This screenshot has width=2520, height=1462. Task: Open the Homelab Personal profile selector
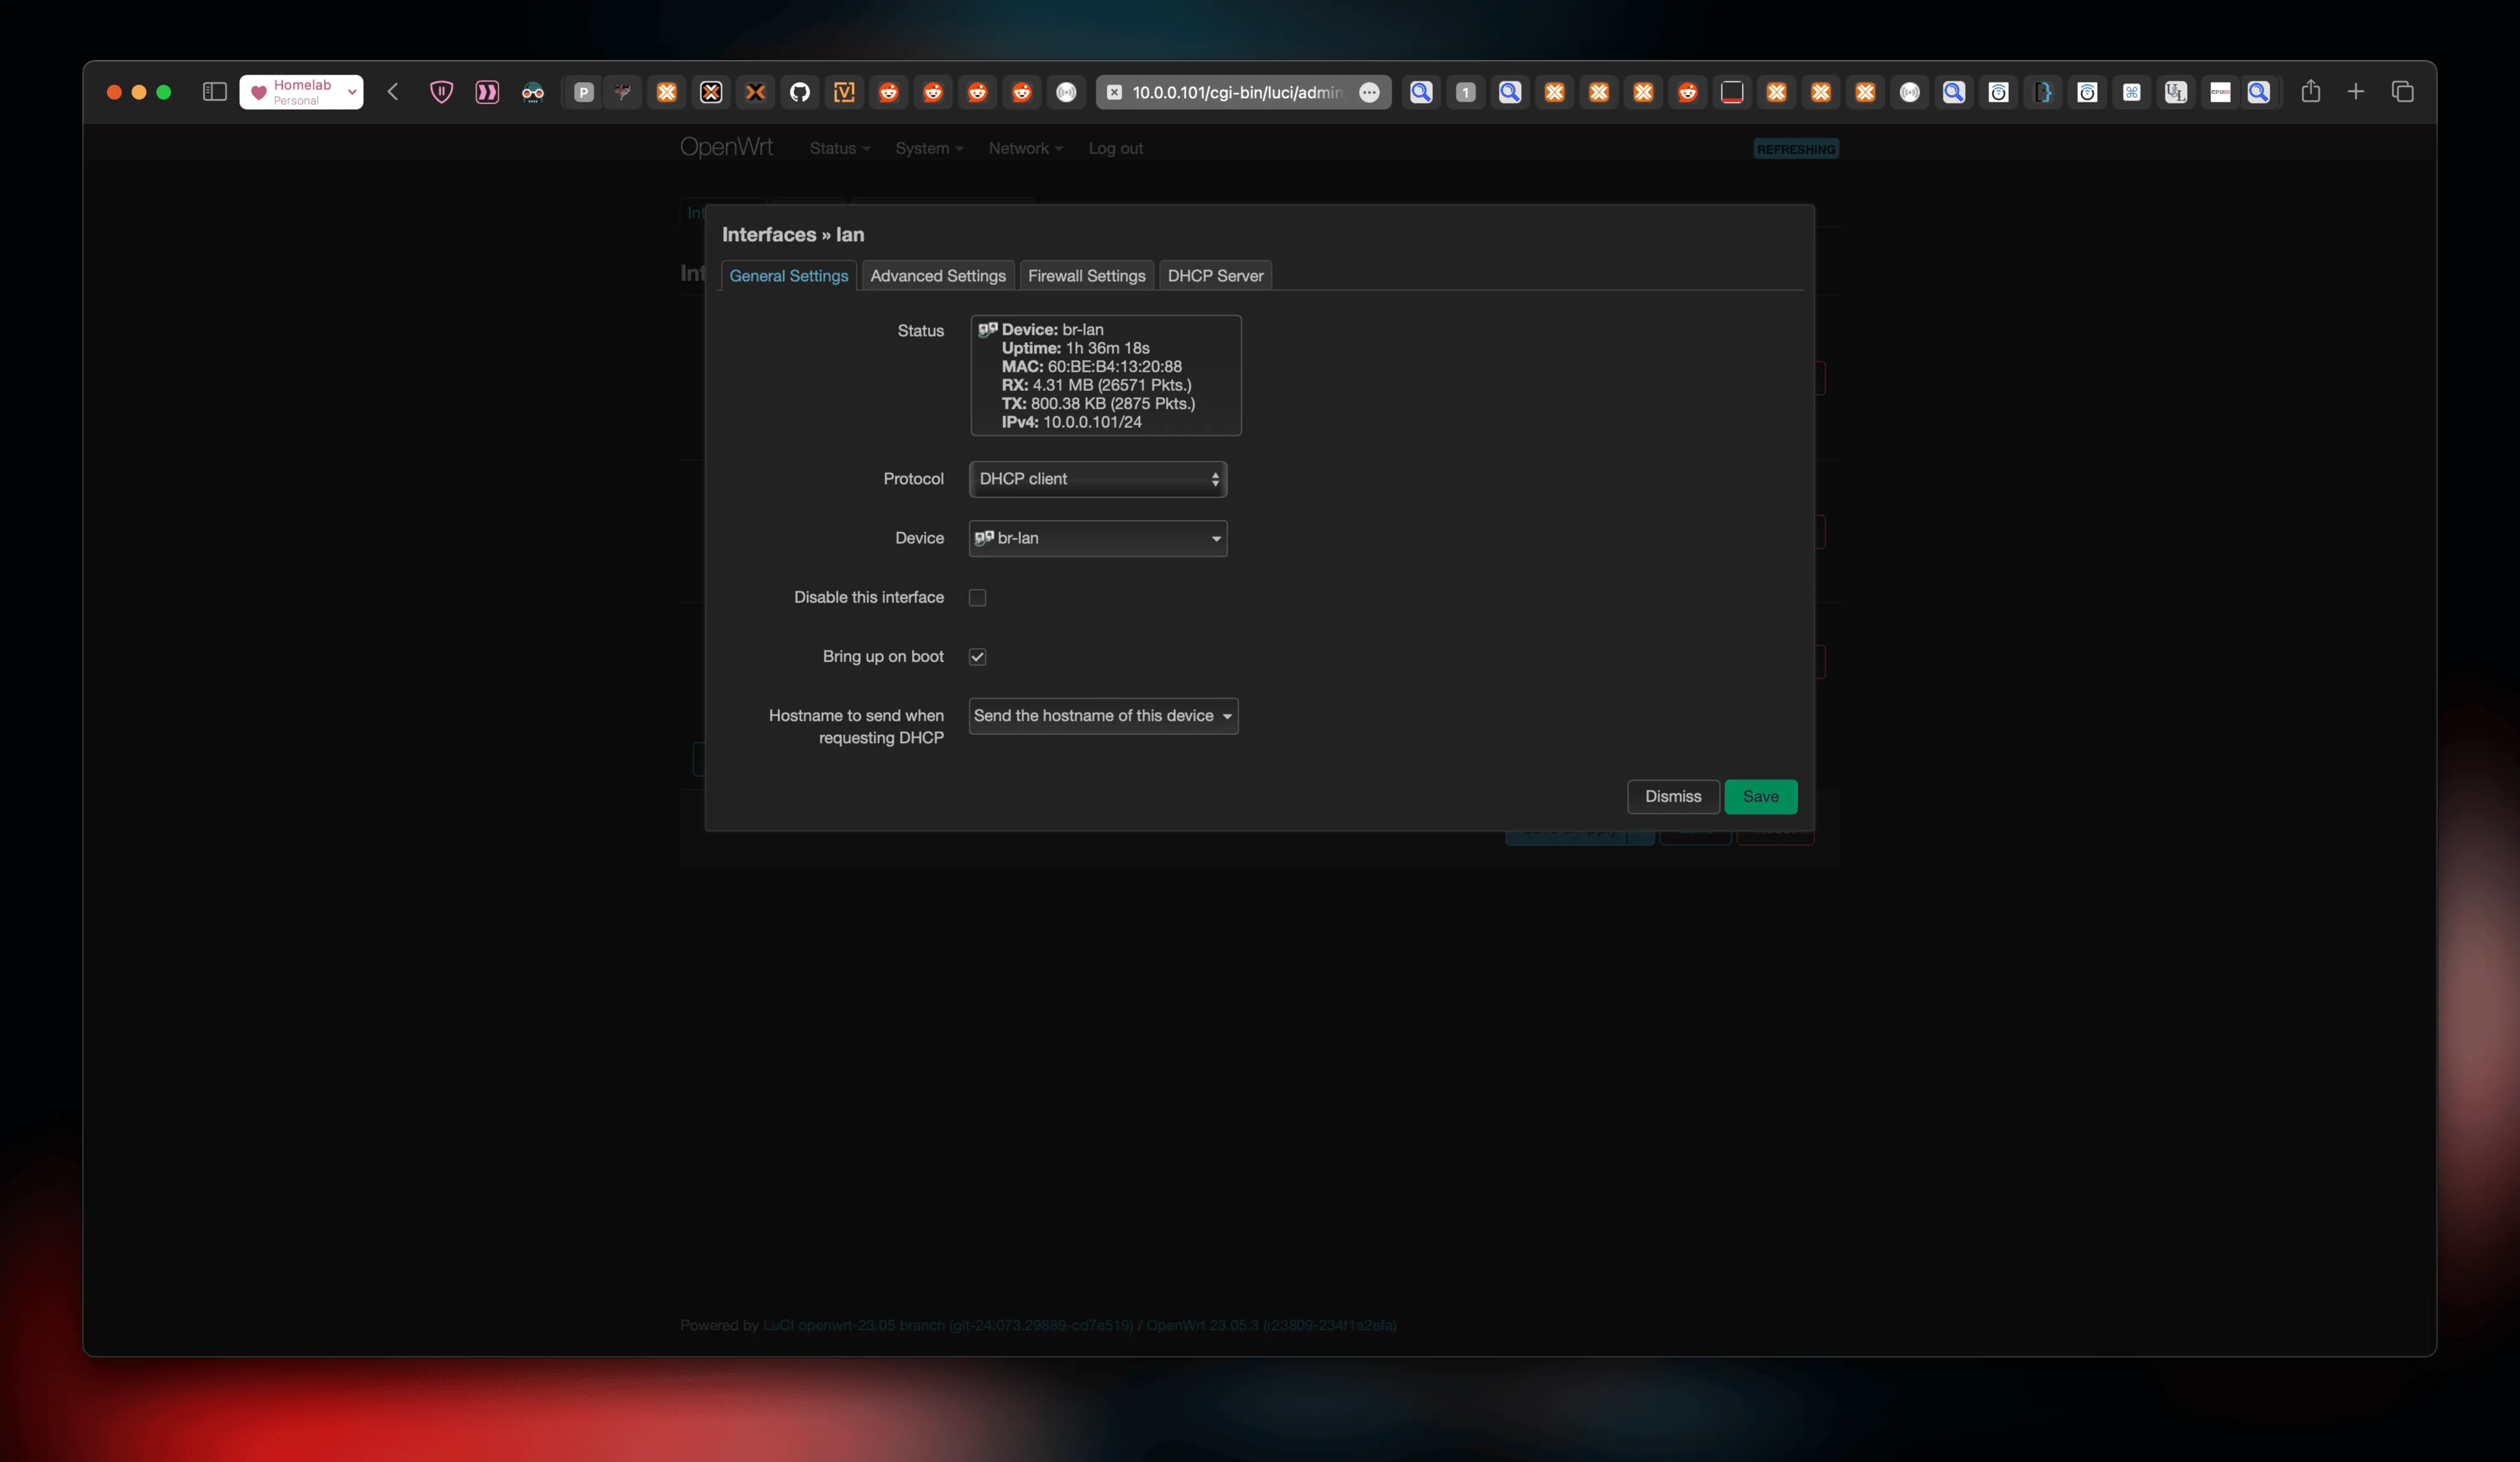(x=301, y=92)
